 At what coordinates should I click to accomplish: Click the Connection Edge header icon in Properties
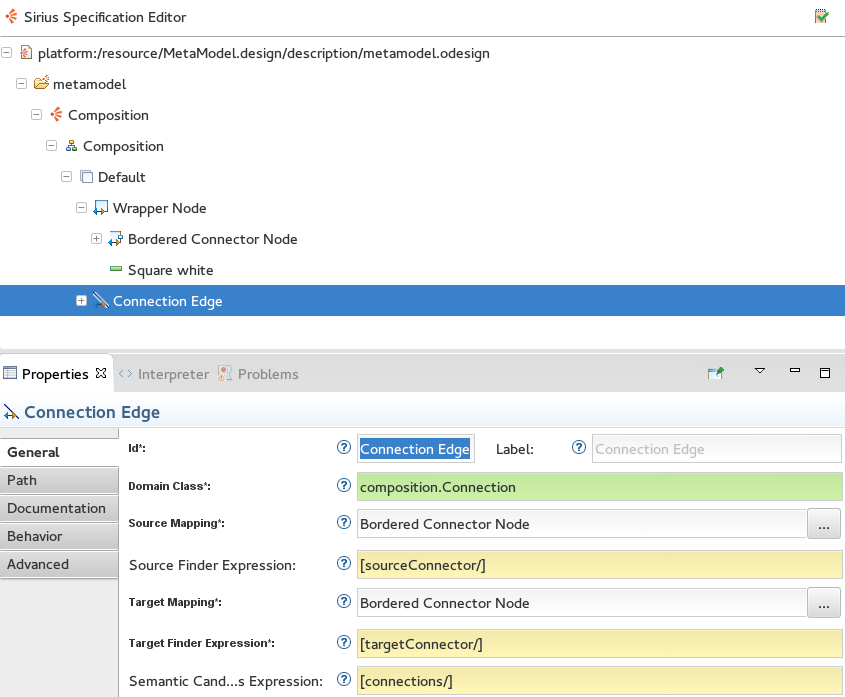coord(11,412)
